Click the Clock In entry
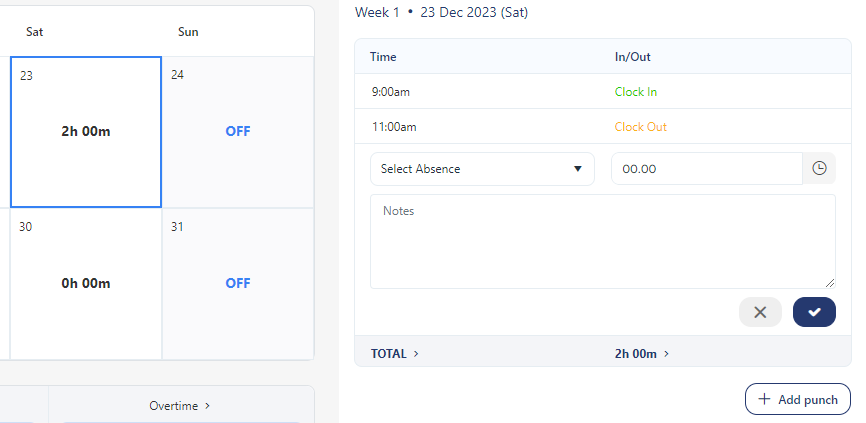 (x=636, y=92)
